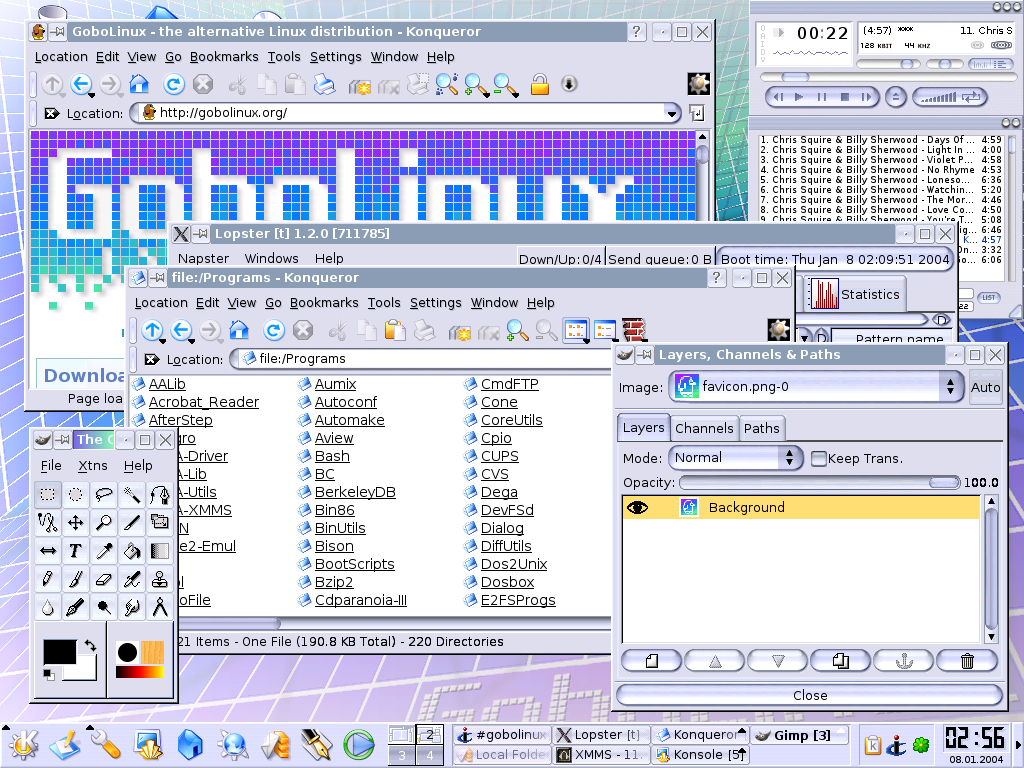Click Reload icon in GoboLinux Konqueror toolbar
Image resolution: width=1024 pixels, height=768 pixels.
174,84
